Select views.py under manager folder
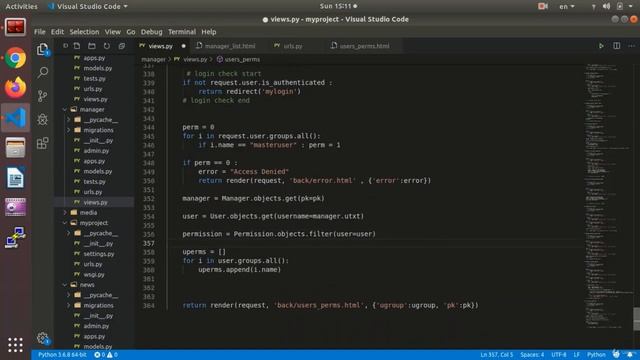640x360 pixels. (x=95, y=202)
